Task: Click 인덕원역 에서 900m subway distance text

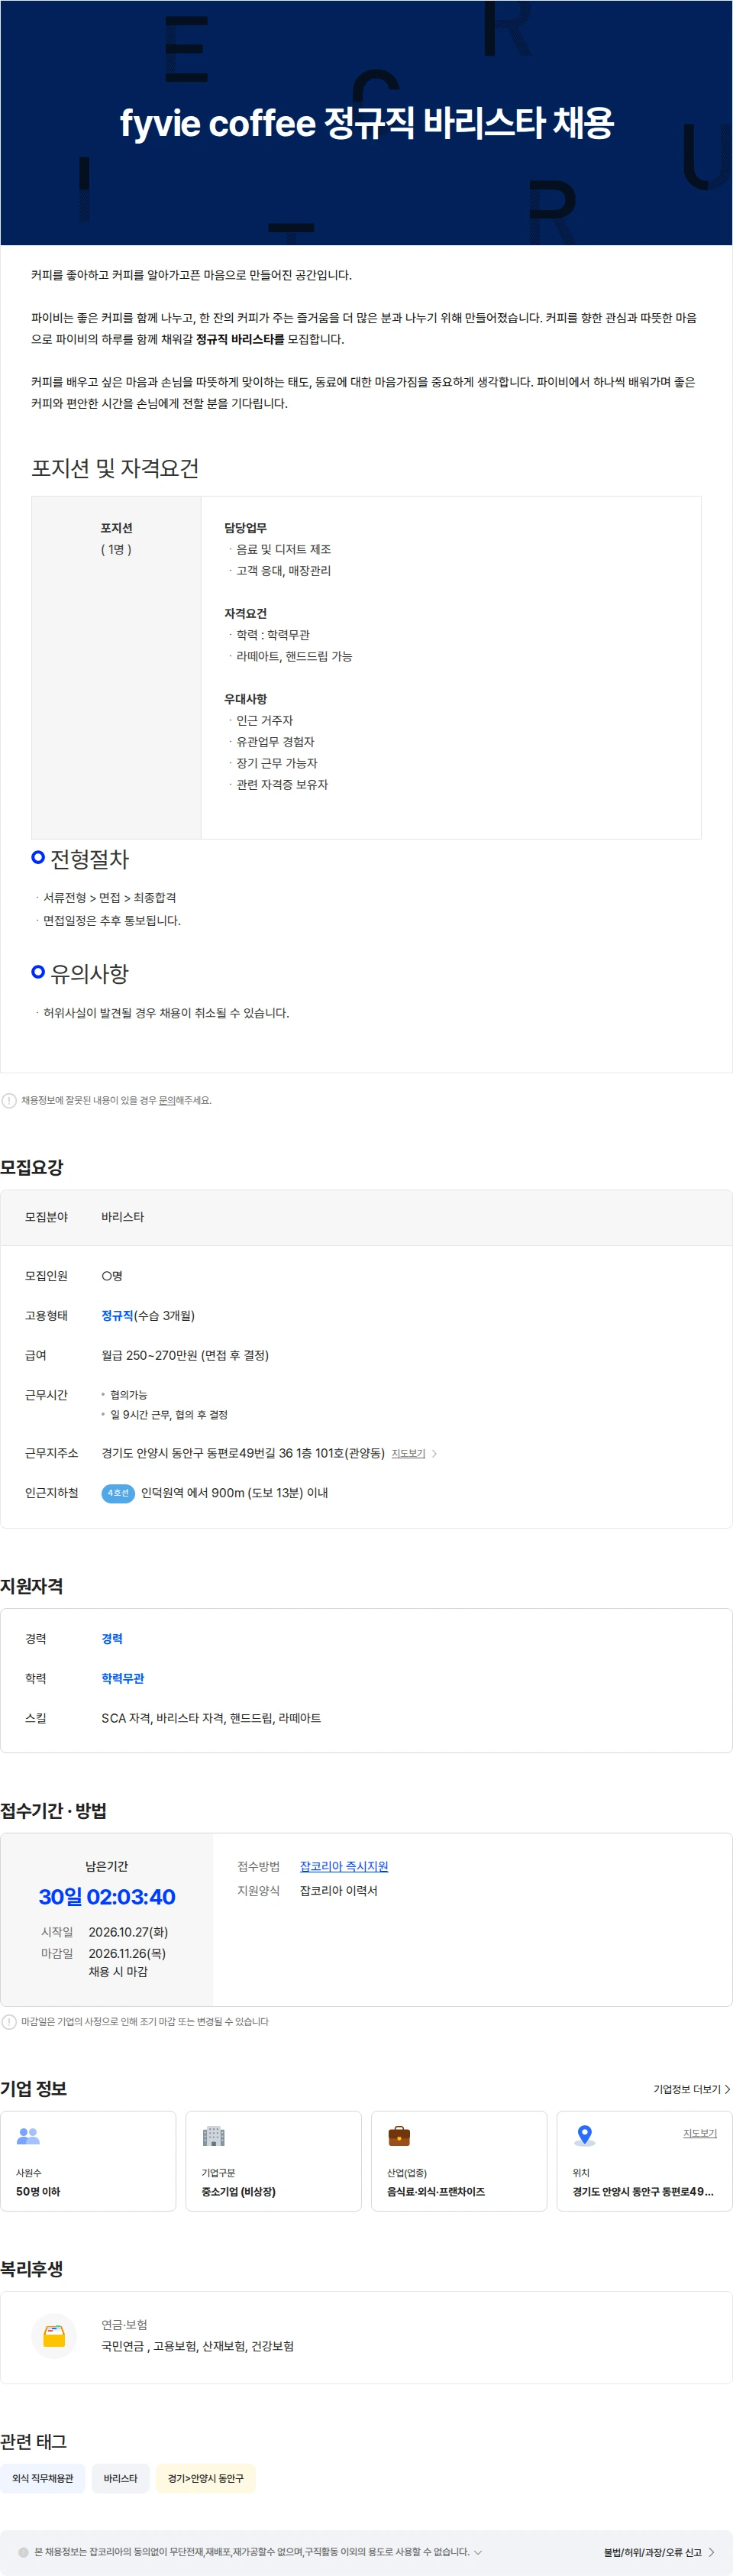Action: click(235, 1493)
